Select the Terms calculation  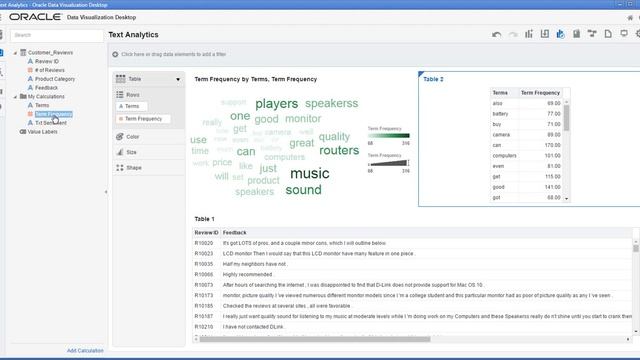coord(42,105)
